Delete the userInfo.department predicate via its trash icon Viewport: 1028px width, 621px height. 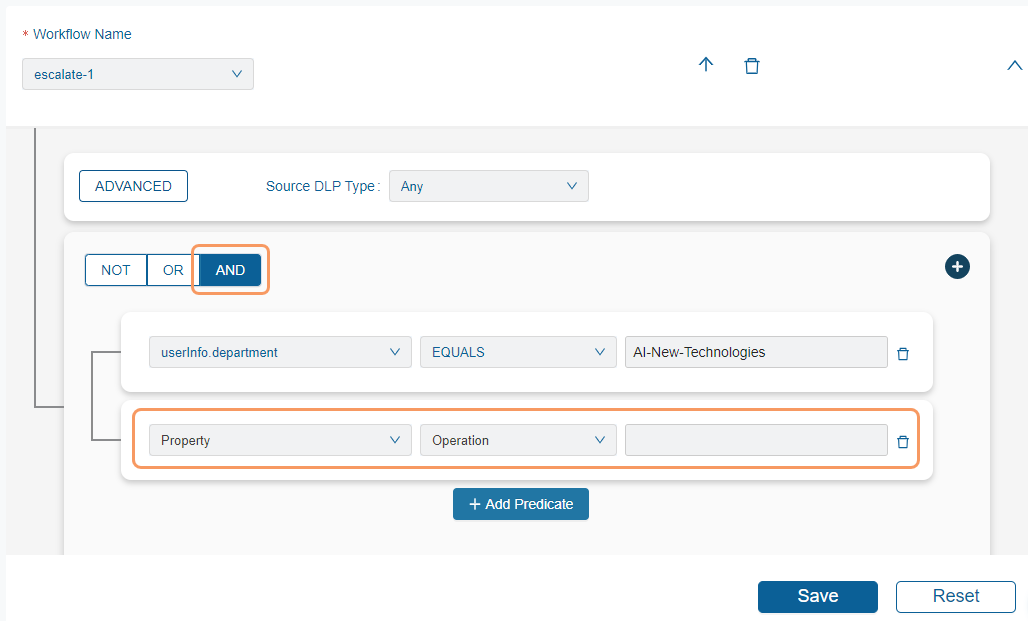click(903, 353)
